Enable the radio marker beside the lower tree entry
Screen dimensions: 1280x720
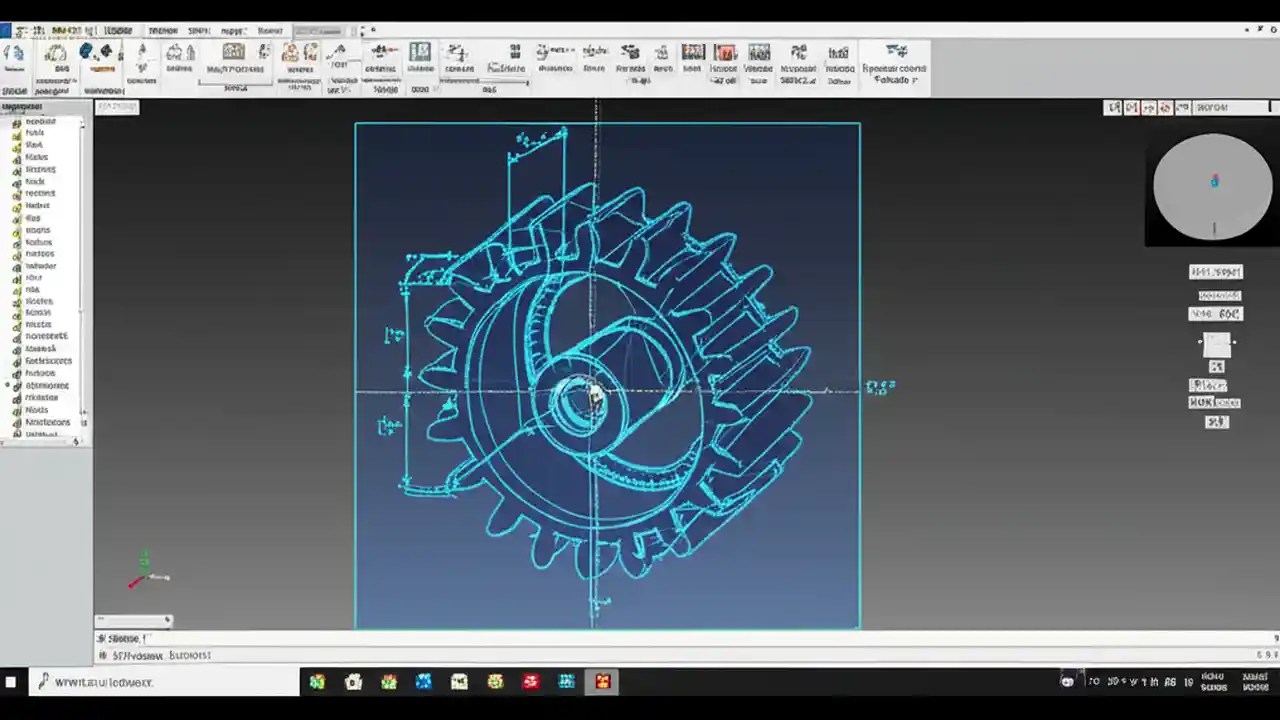(7, 385)
